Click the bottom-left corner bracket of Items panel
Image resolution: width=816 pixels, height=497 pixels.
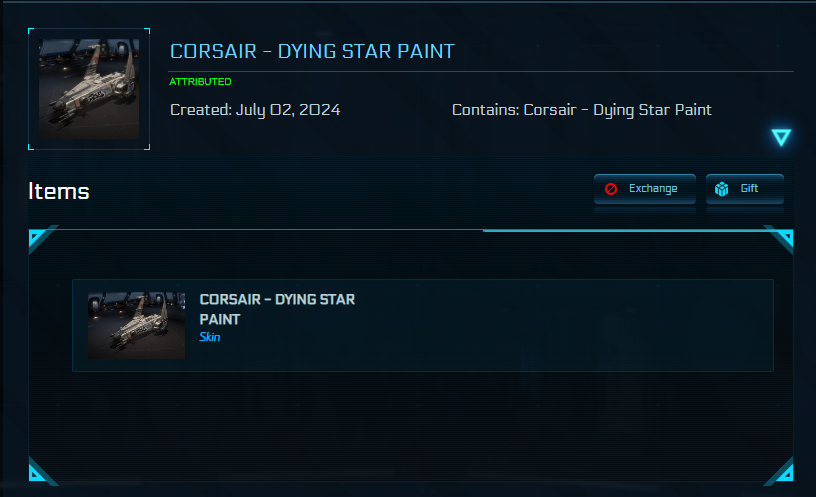click(37, 471)
